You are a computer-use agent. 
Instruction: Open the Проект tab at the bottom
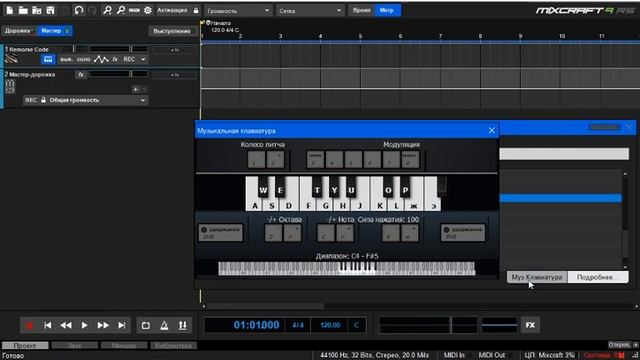25,346
